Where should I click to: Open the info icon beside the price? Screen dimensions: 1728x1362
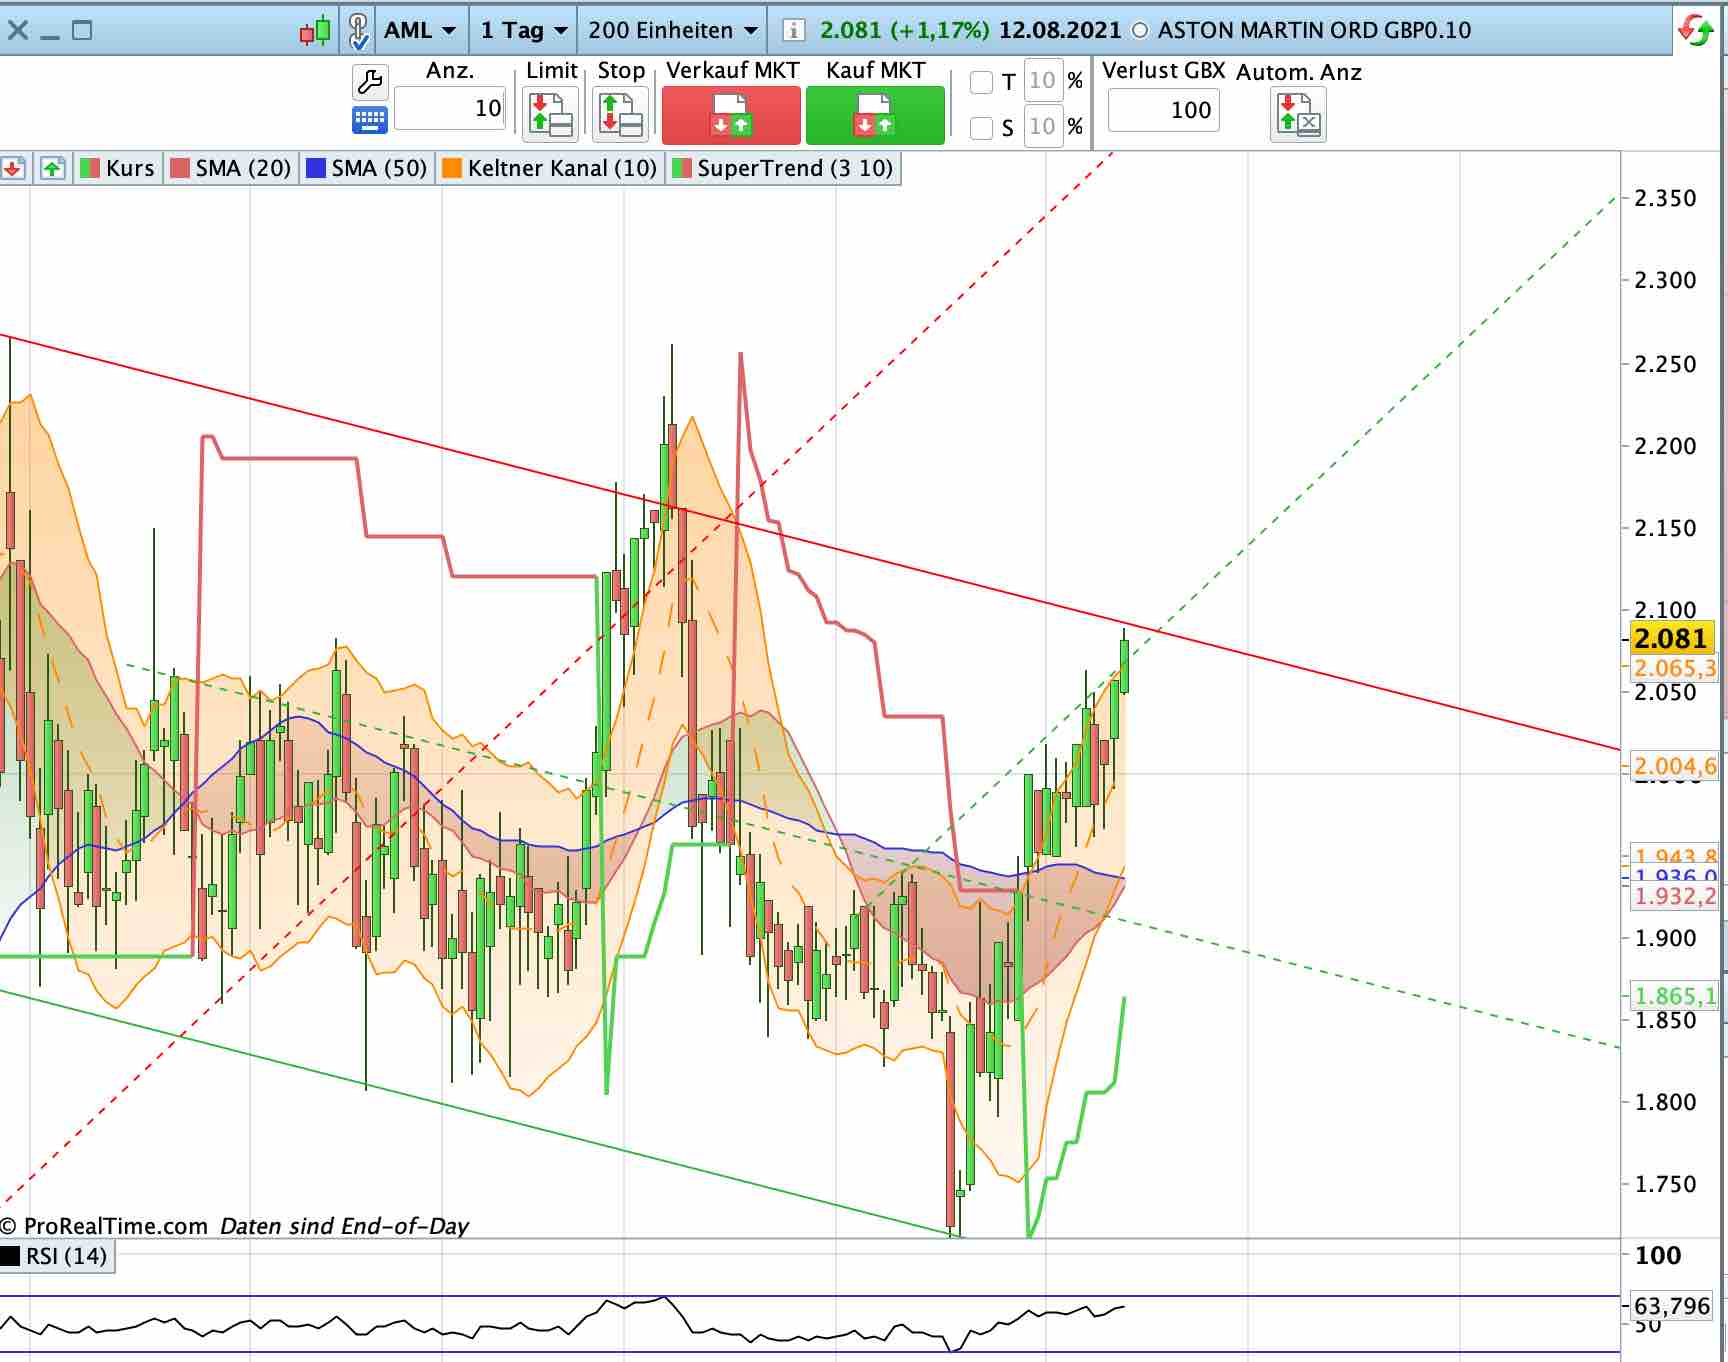point(793,30)
